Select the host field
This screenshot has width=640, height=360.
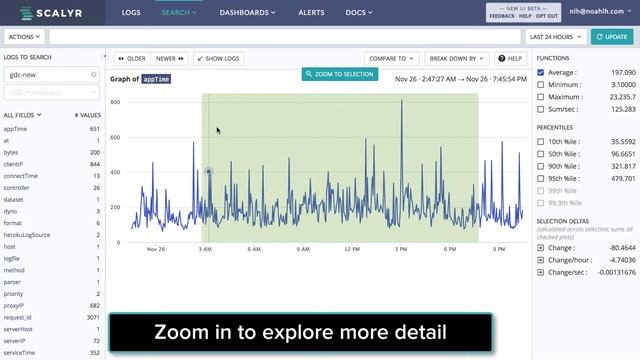coord(9,247)
